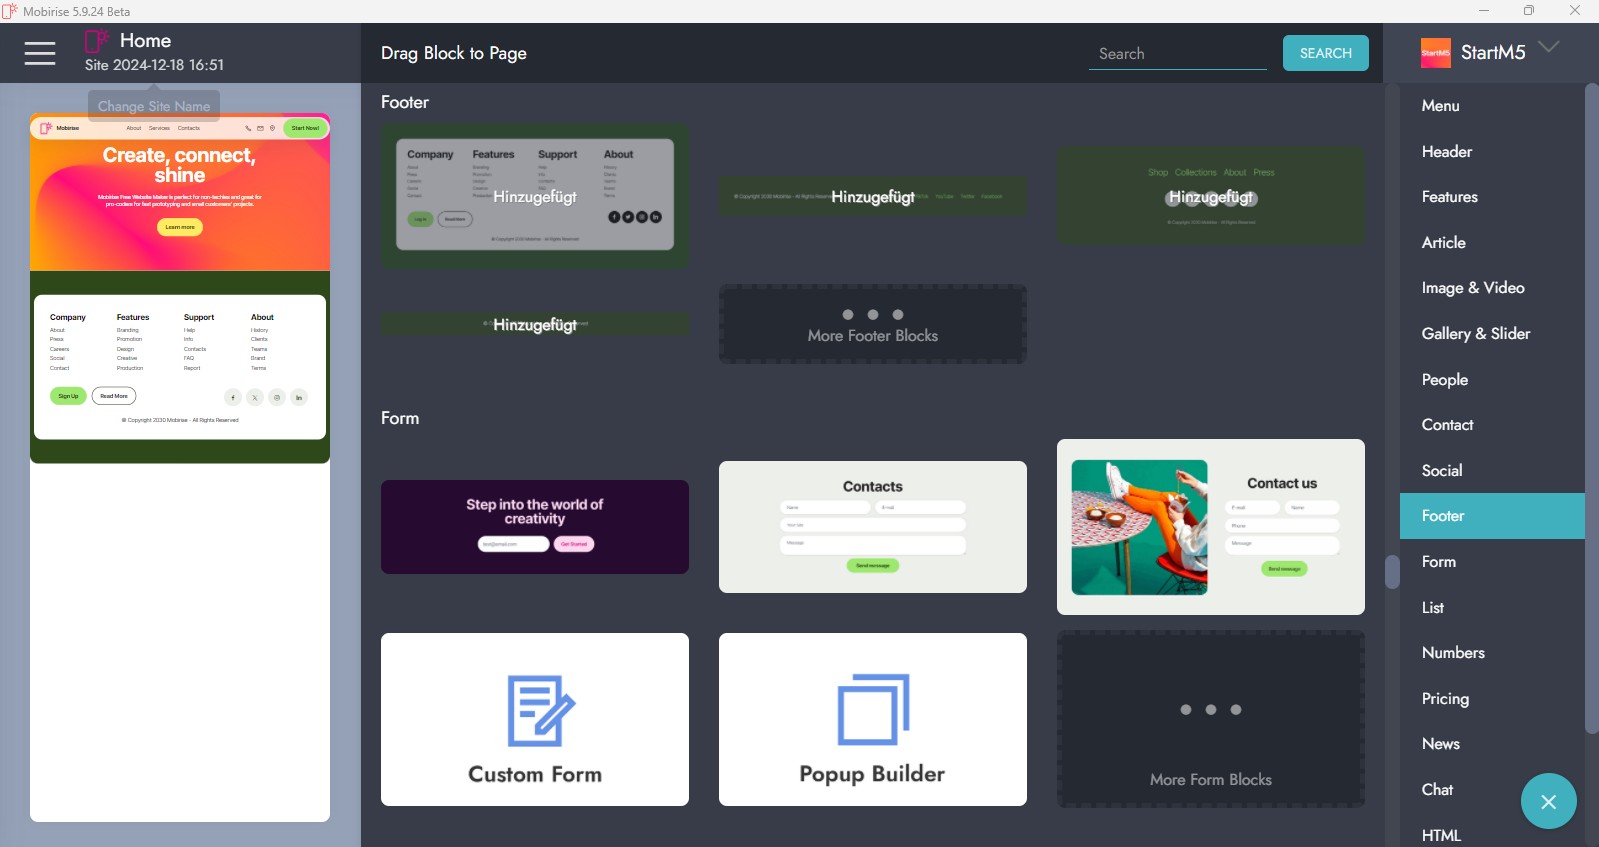Pick the four-column Company/Features footer block thumbnail
Screen dimensions: 1599x847
pyautogui.click(x=535, y=195)
